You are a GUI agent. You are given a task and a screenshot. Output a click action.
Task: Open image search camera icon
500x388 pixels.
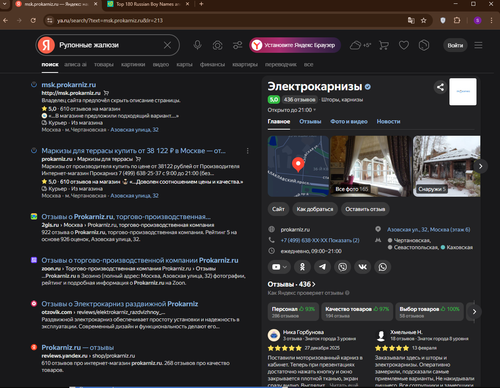tap(217, 45)
